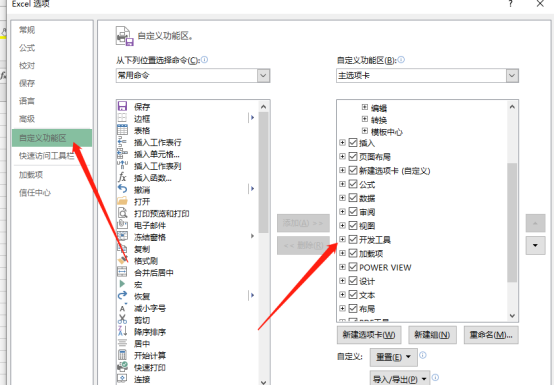Click the 连接 icon
The image size is (554, 385).
(x=122, y=378)
